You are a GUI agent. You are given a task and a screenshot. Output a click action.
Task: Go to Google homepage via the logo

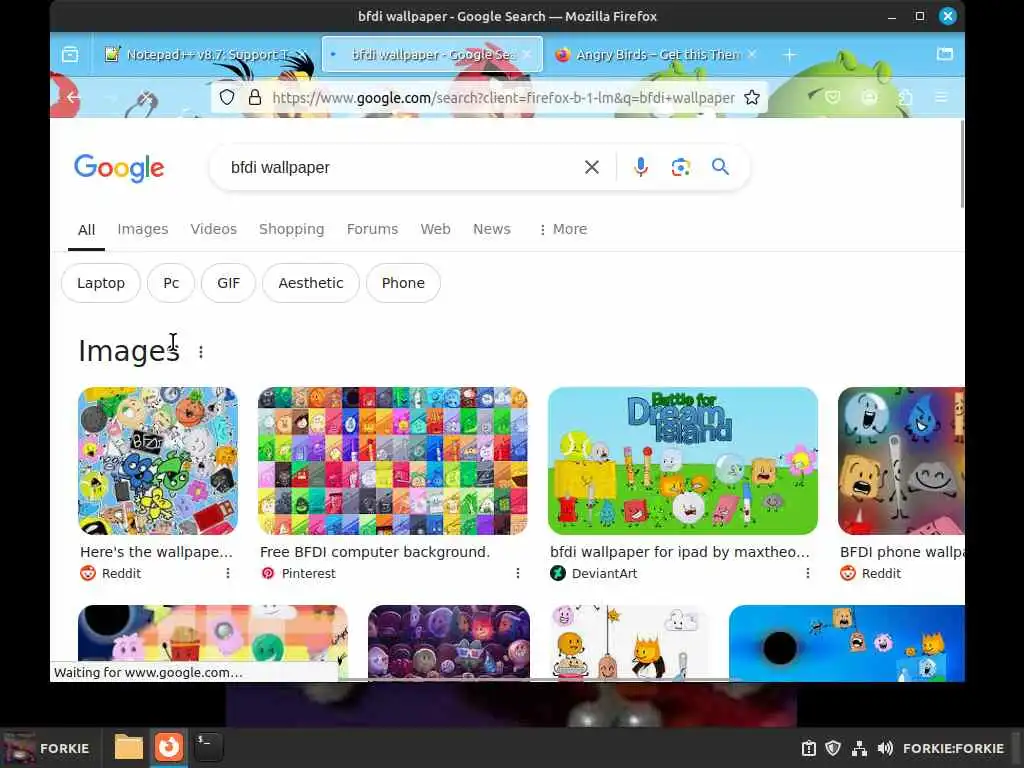click(x=119, y=168)
